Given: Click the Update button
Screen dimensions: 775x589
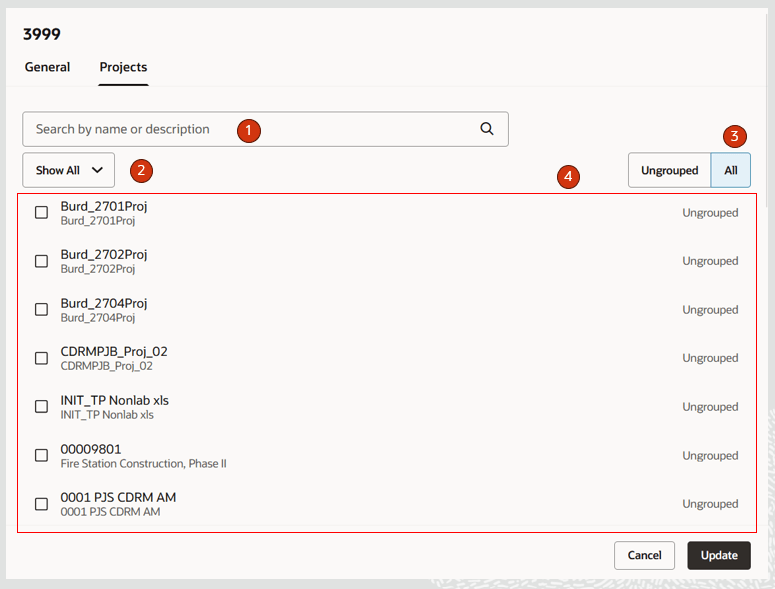Looking at the screenshot, I should [719, 555].
